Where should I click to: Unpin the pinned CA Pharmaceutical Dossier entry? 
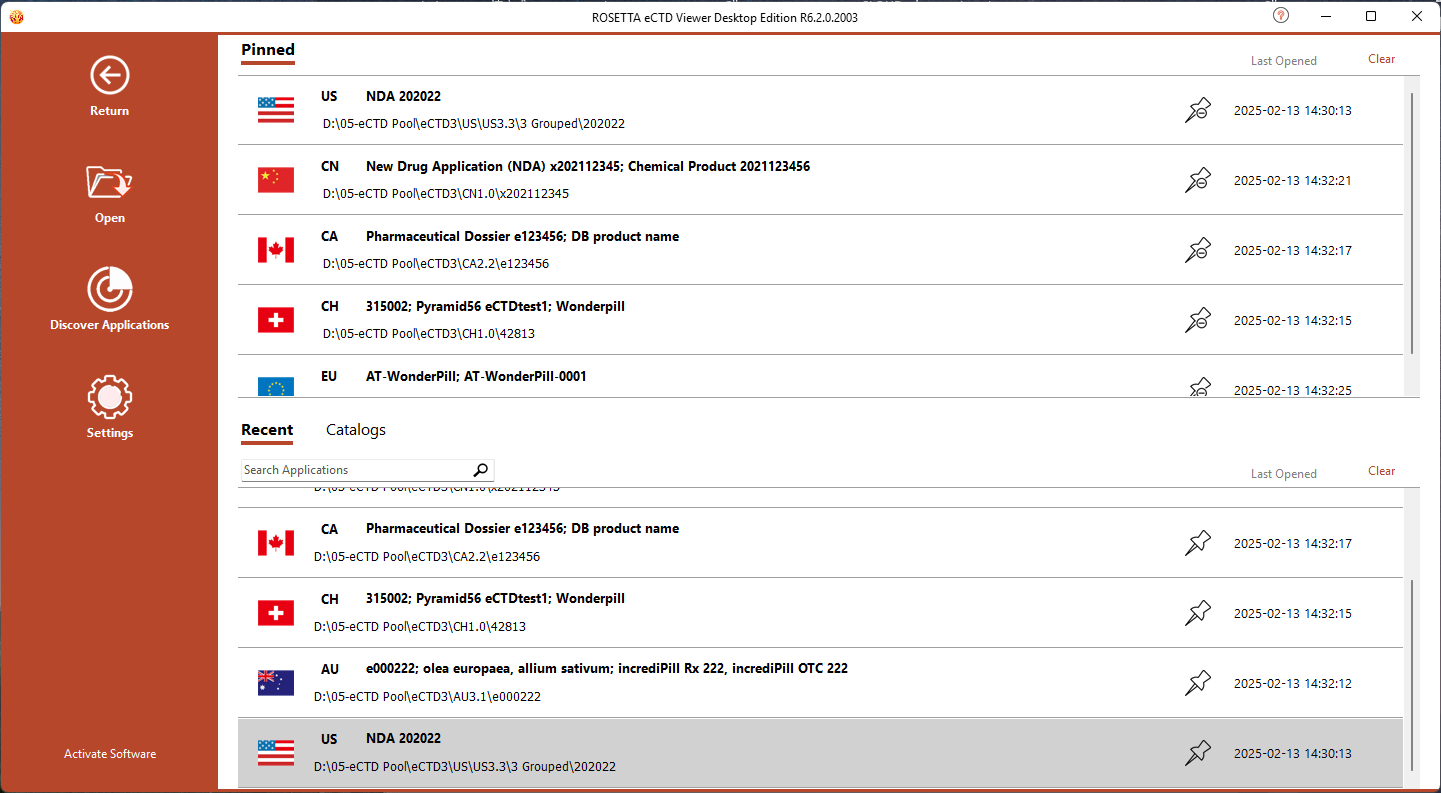click(x=1198, y=251)
